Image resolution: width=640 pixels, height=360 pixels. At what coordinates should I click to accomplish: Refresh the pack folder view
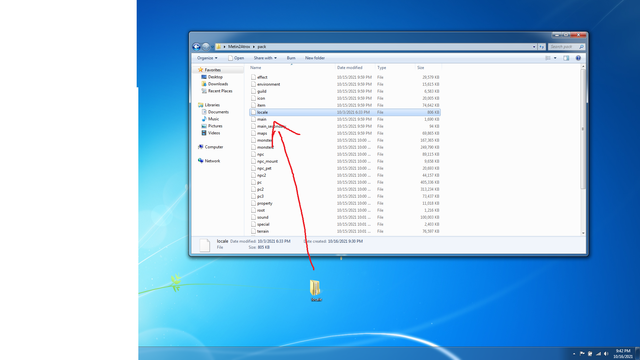click(542, 47)
